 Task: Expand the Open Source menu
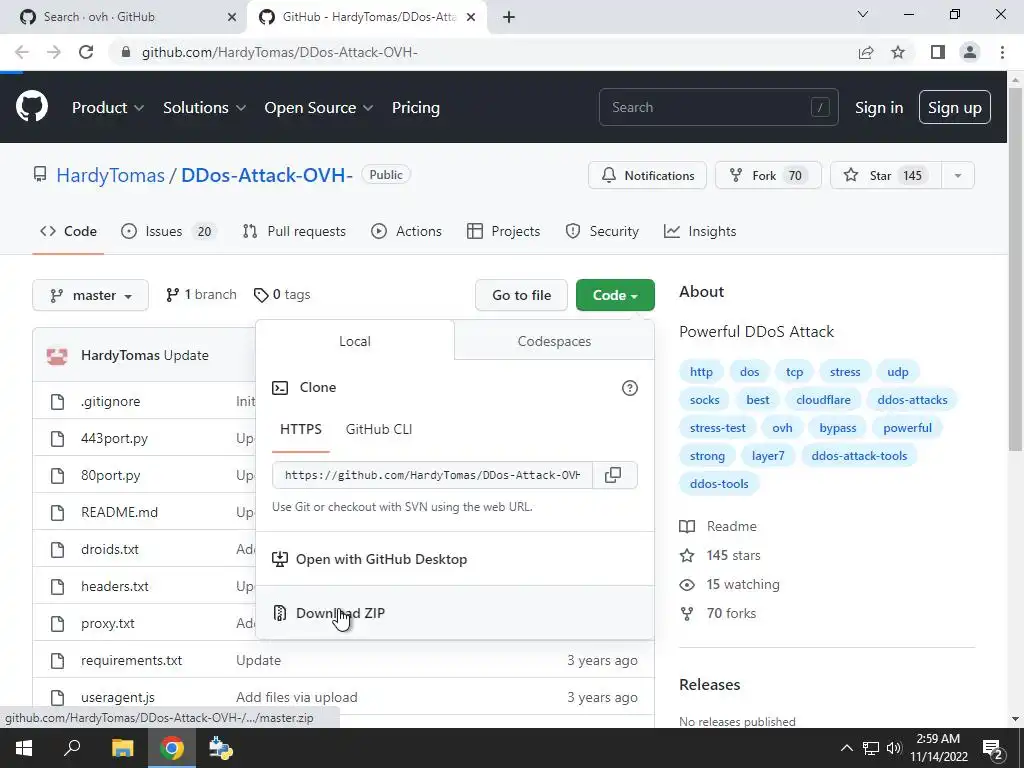pyautogui.click(x=319, y=108)
